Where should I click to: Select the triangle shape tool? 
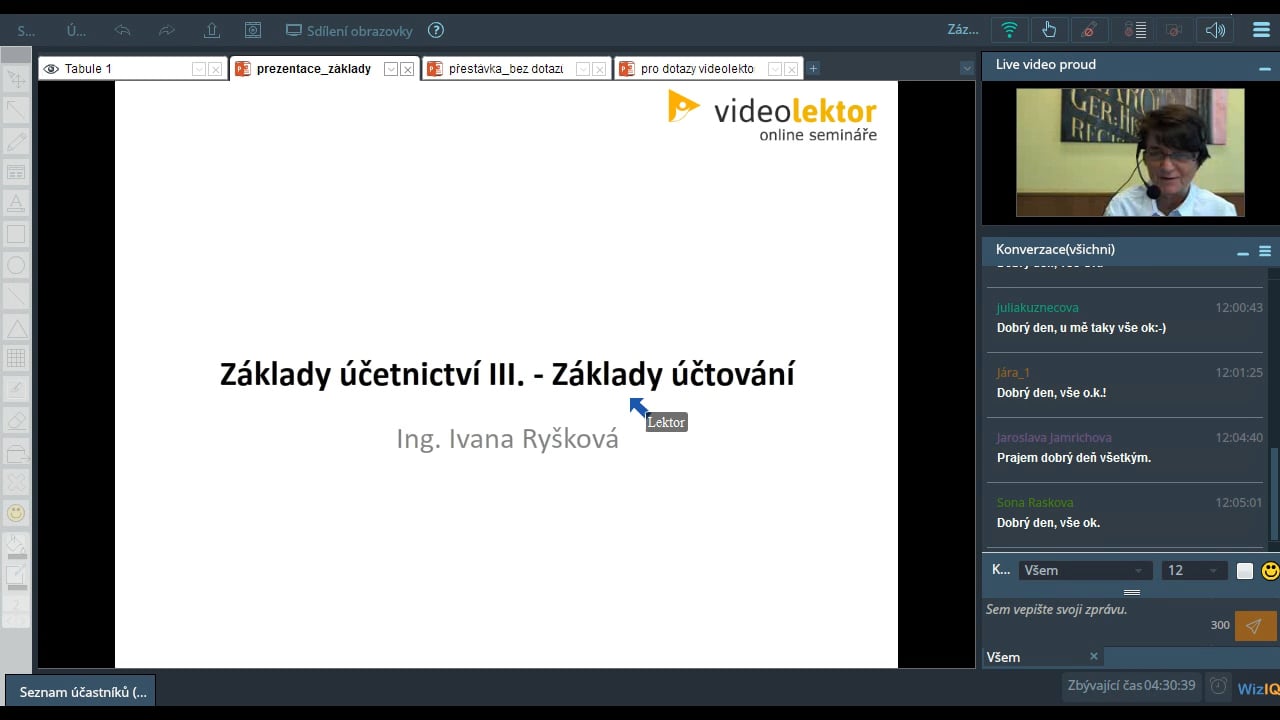[16, 327]
